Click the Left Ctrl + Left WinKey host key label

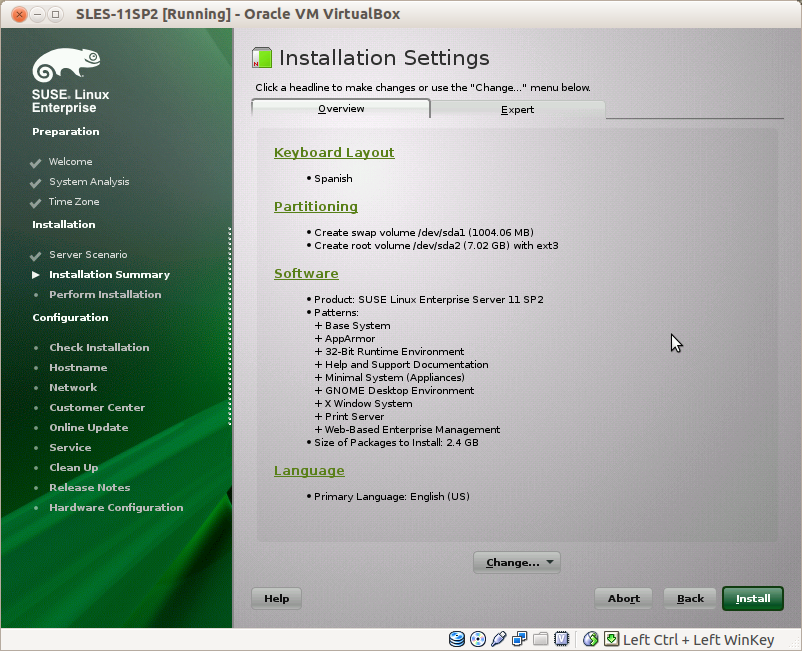pos(698,640)
